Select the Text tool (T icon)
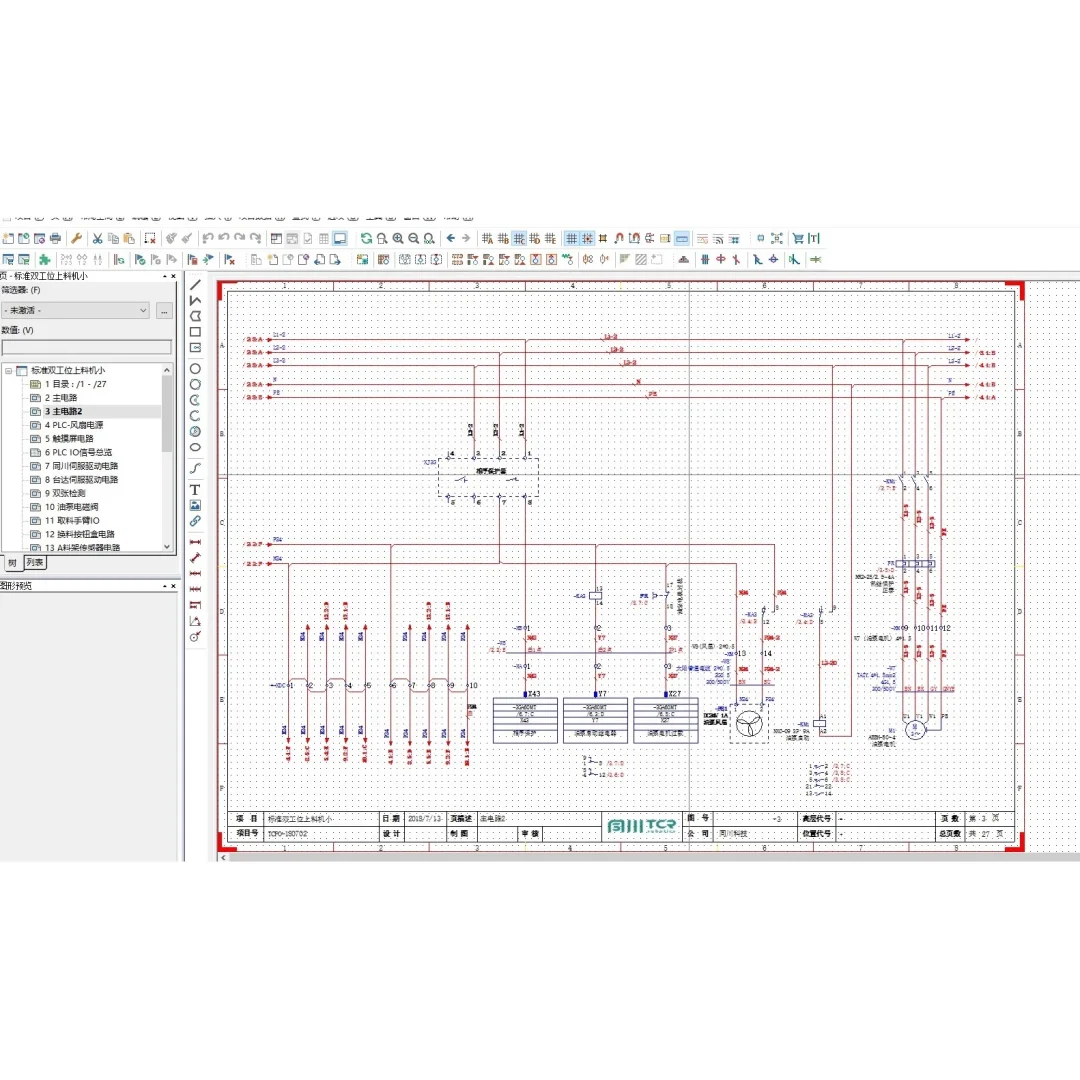The image size is (1080, 1080). [x=196, y=490]
